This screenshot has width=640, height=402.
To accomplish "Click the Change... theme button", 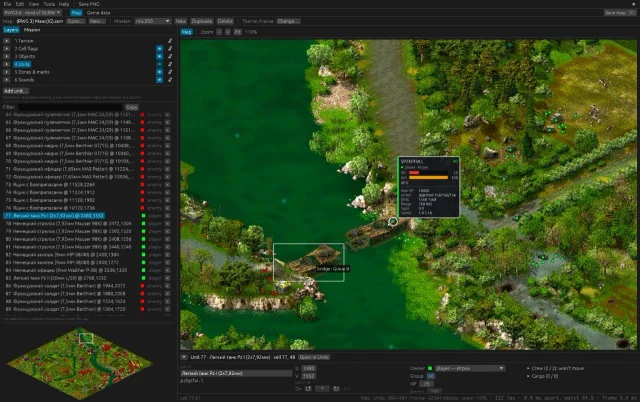I will 288,21.
